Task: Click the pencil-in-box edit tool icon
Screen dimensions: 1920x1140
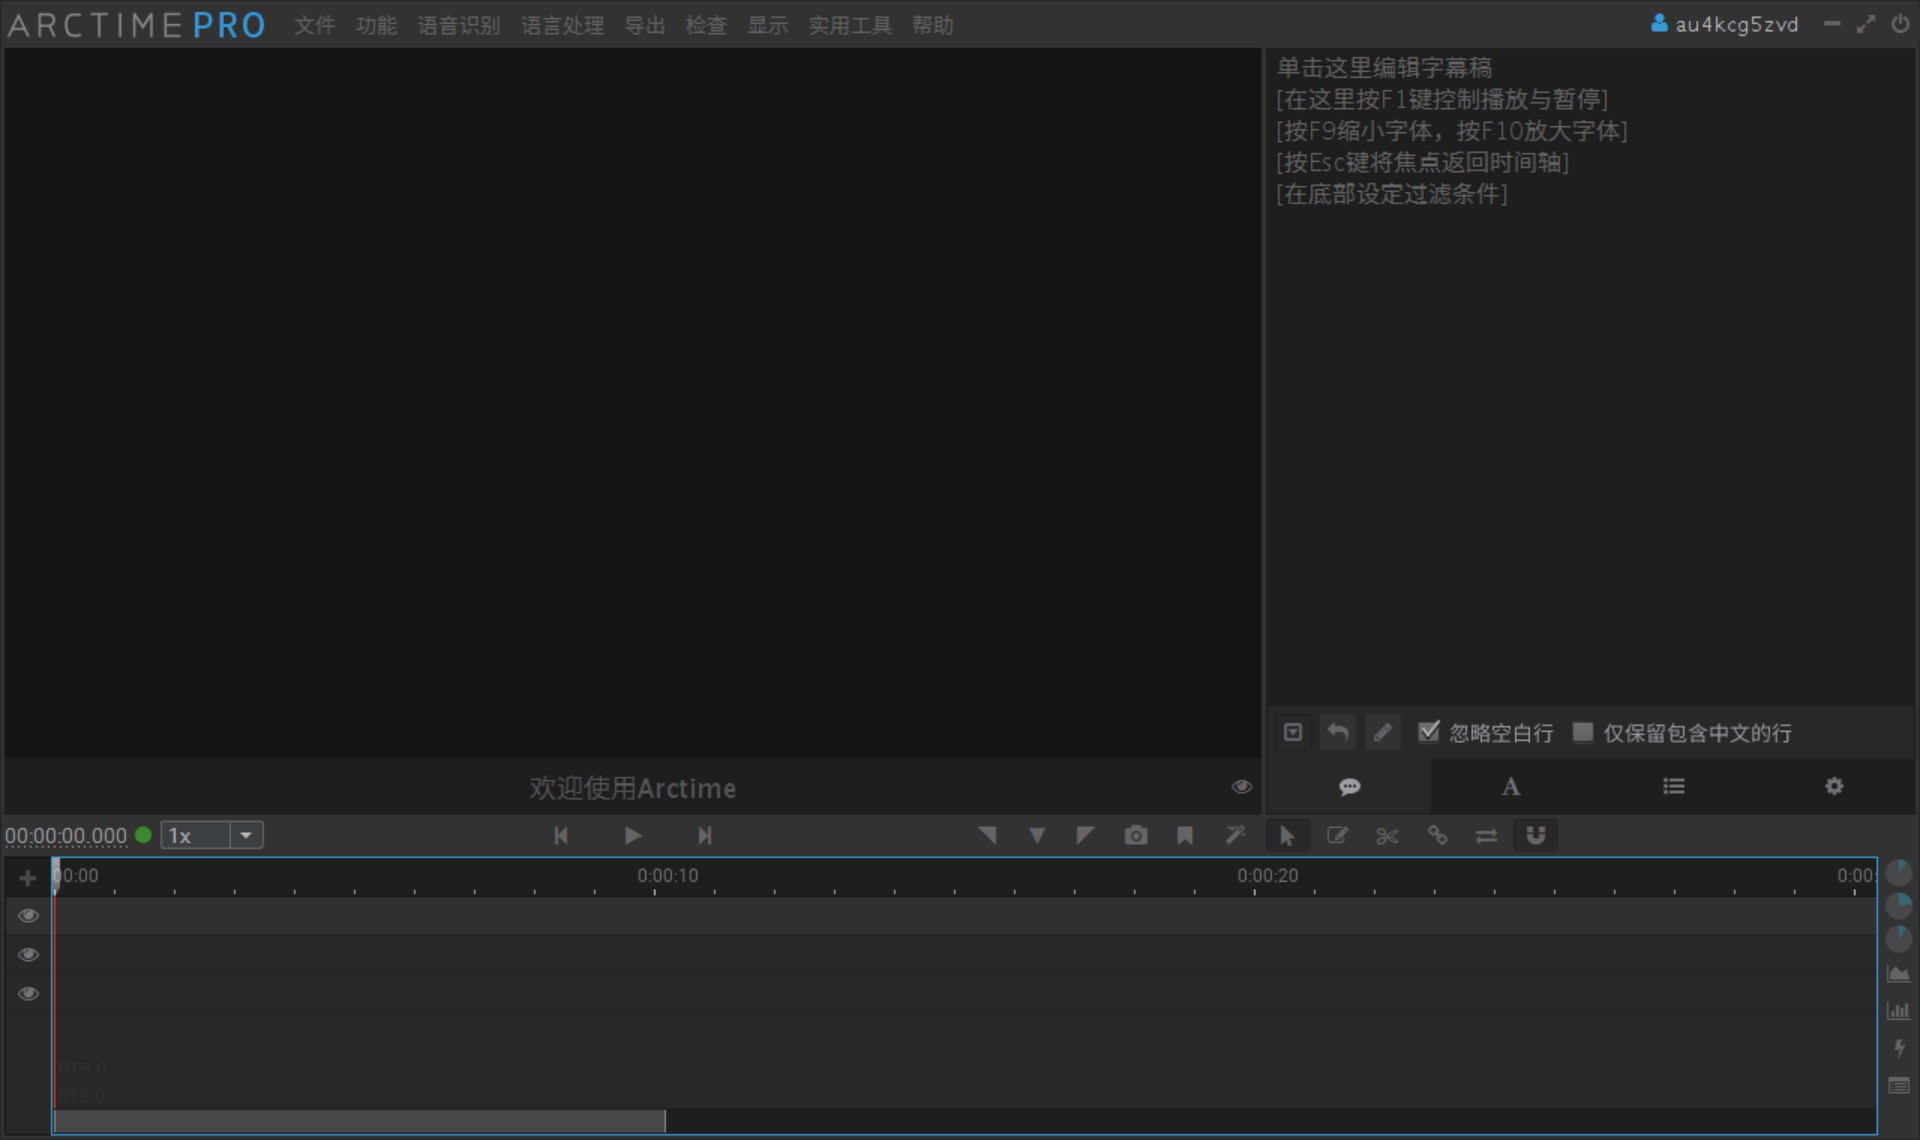Action: [1337, 835]
